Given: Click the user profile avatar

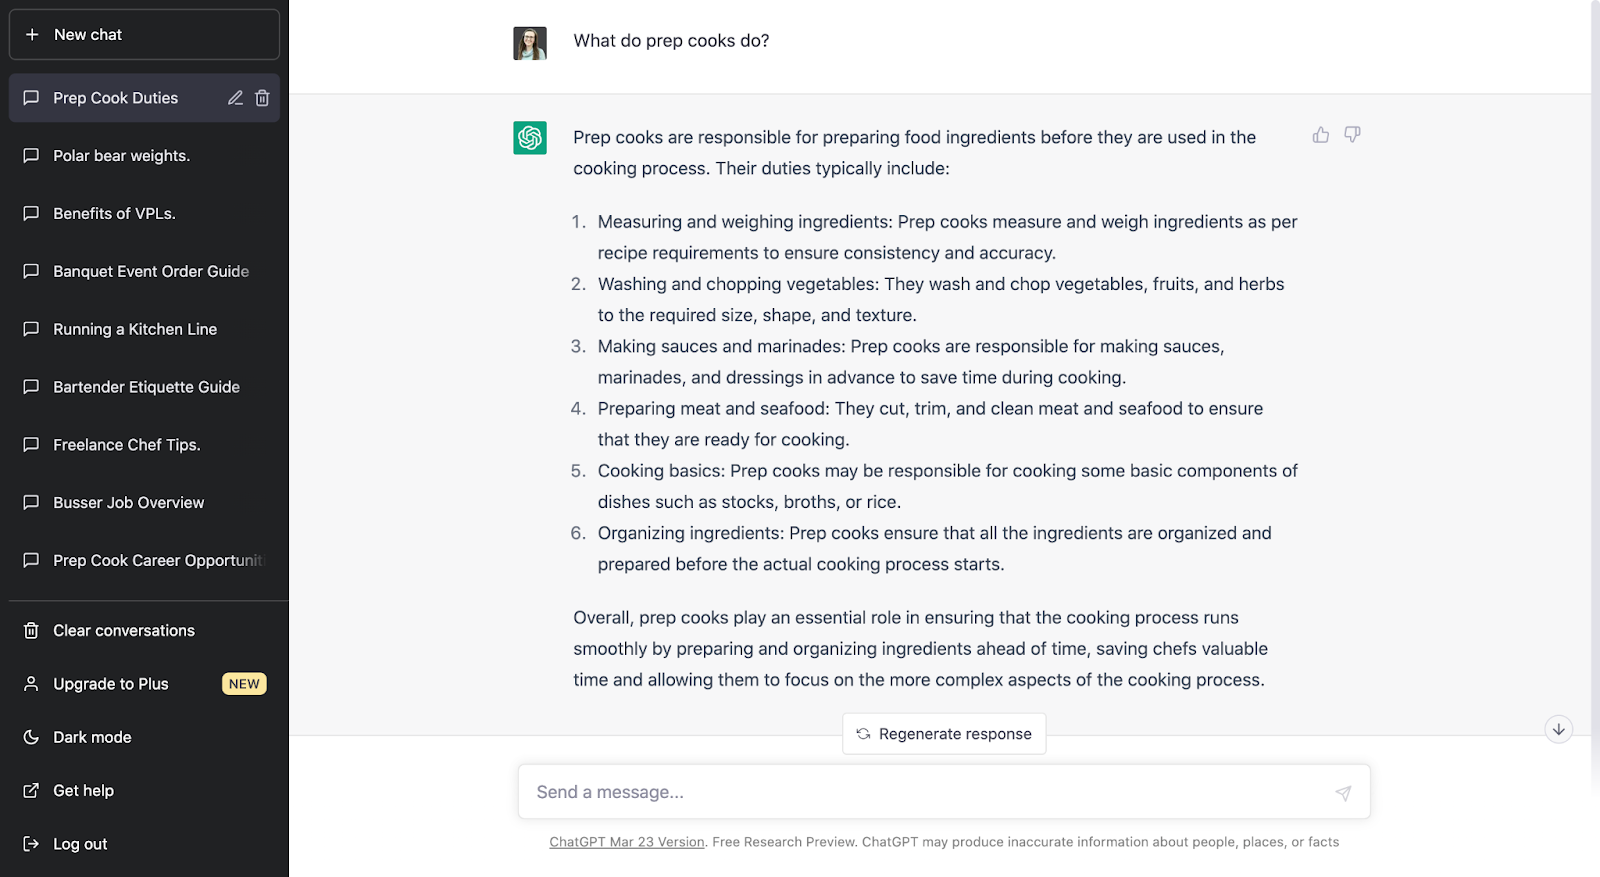Looking at the screenshot, I should 530,43.
